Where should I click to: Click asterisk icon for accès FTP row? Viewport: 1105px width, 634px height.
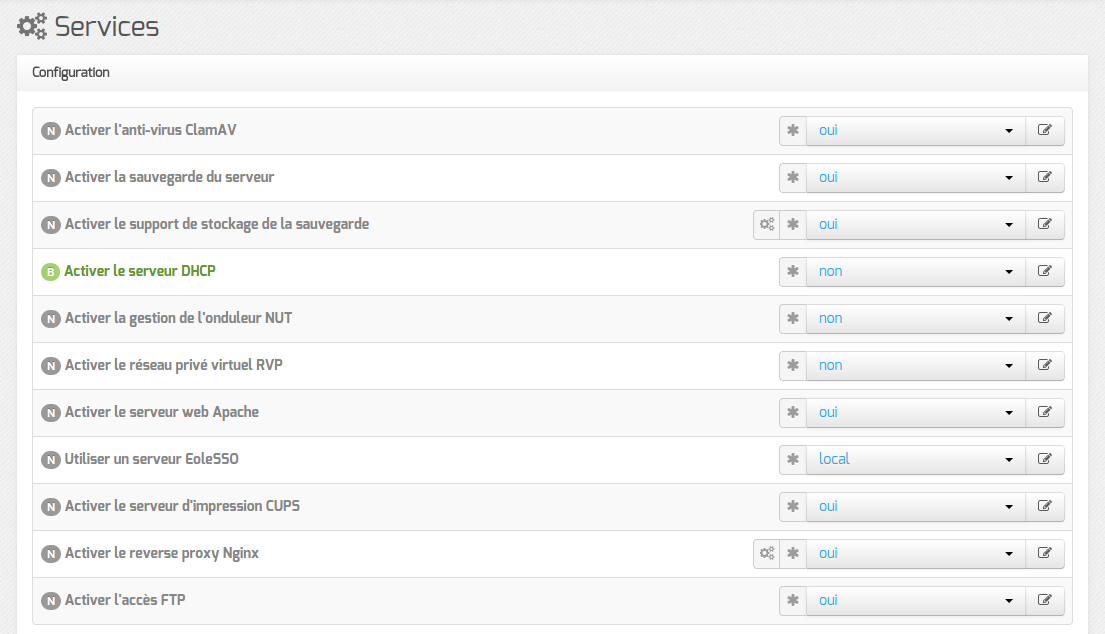[793, 600]
